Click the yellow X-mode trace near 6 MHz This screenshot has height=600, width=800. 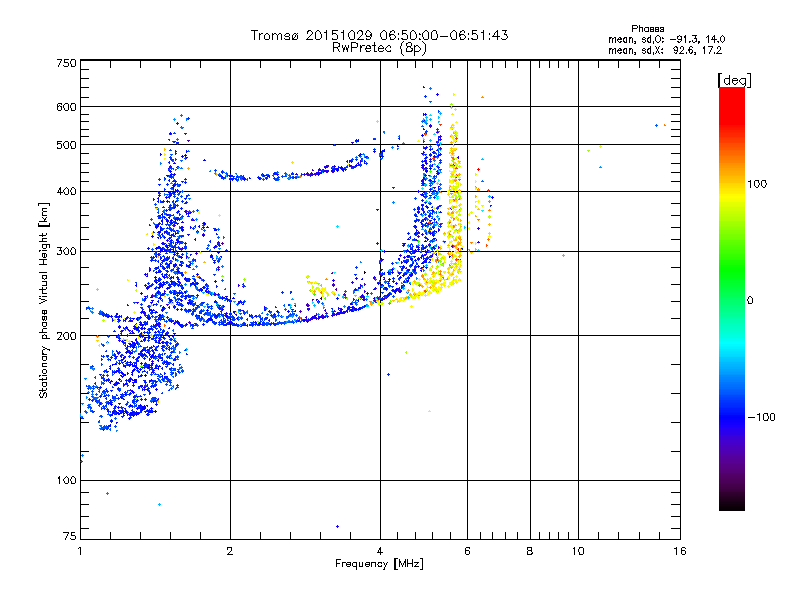tap(454, 204)
